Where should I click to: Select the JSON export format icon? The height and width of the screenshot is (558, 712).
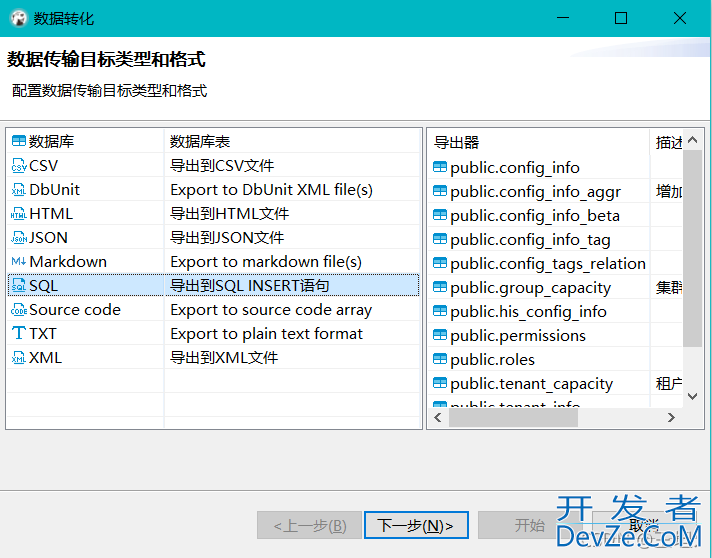(x=19, y=238)
